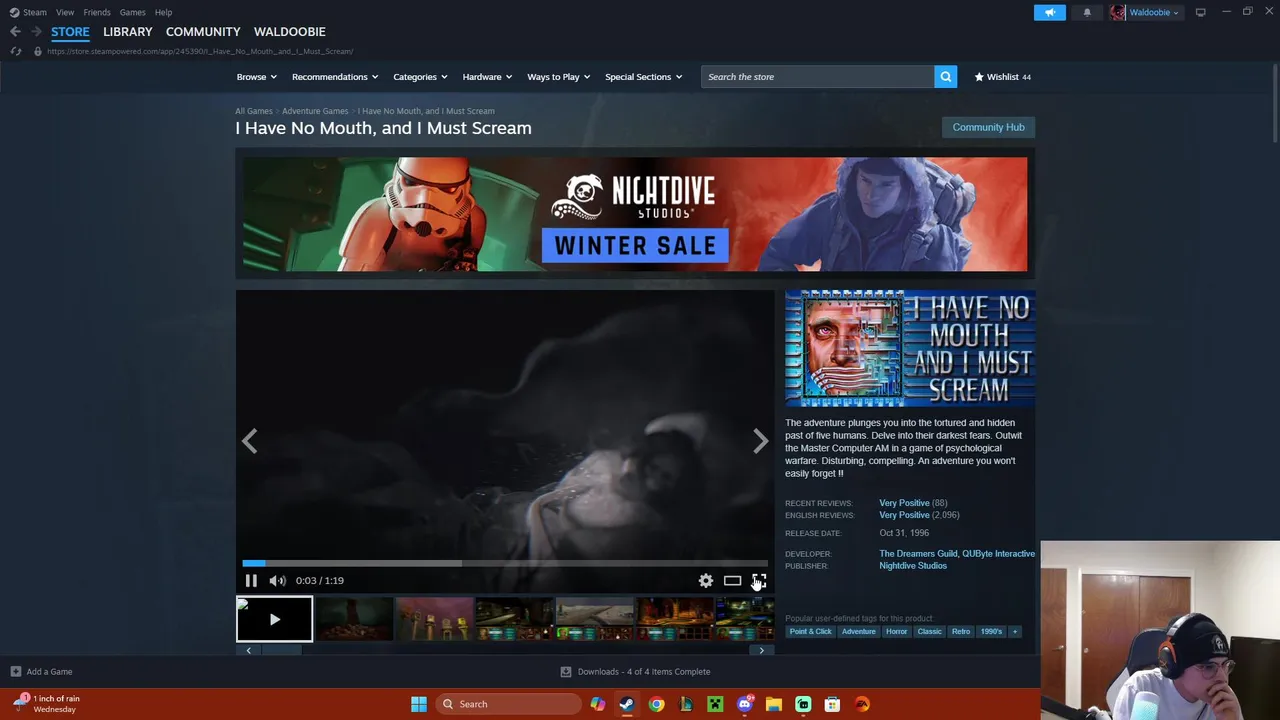
Task: Click Adventure Games breadcrumb link
Action: [315, 111]
